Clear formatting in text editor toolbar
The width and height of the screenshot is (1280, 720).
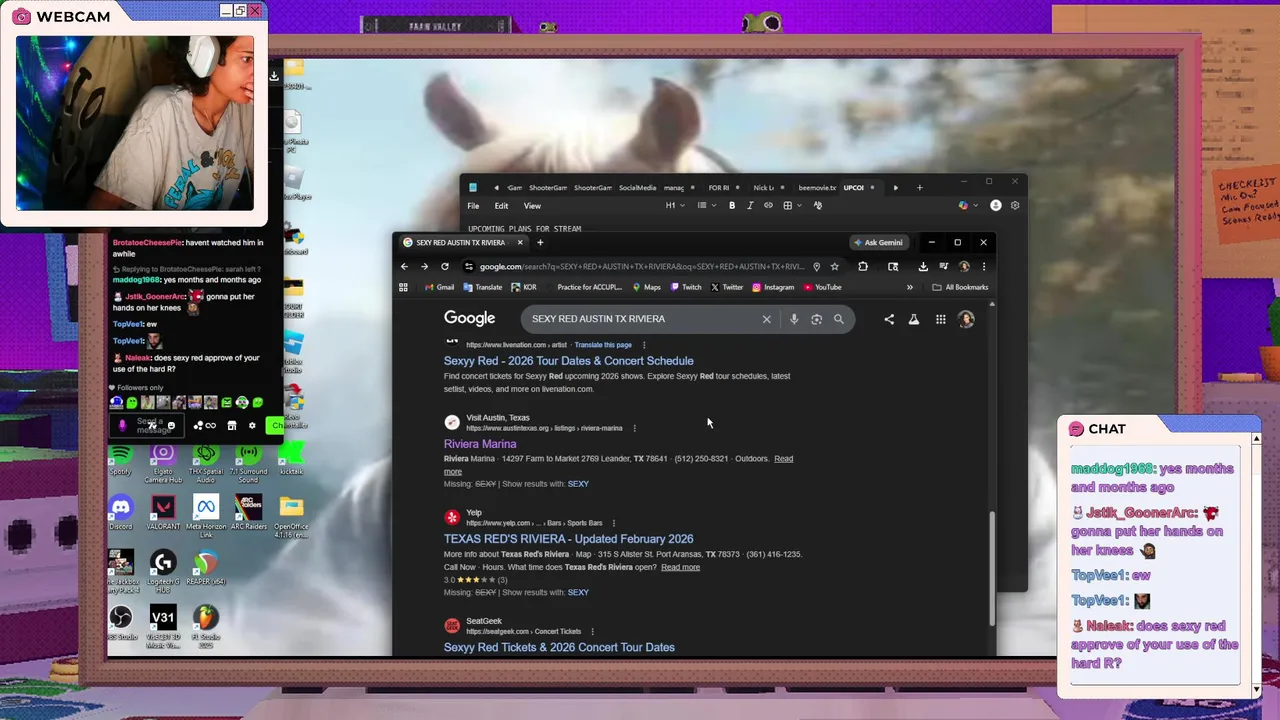[x=817, y=206]
